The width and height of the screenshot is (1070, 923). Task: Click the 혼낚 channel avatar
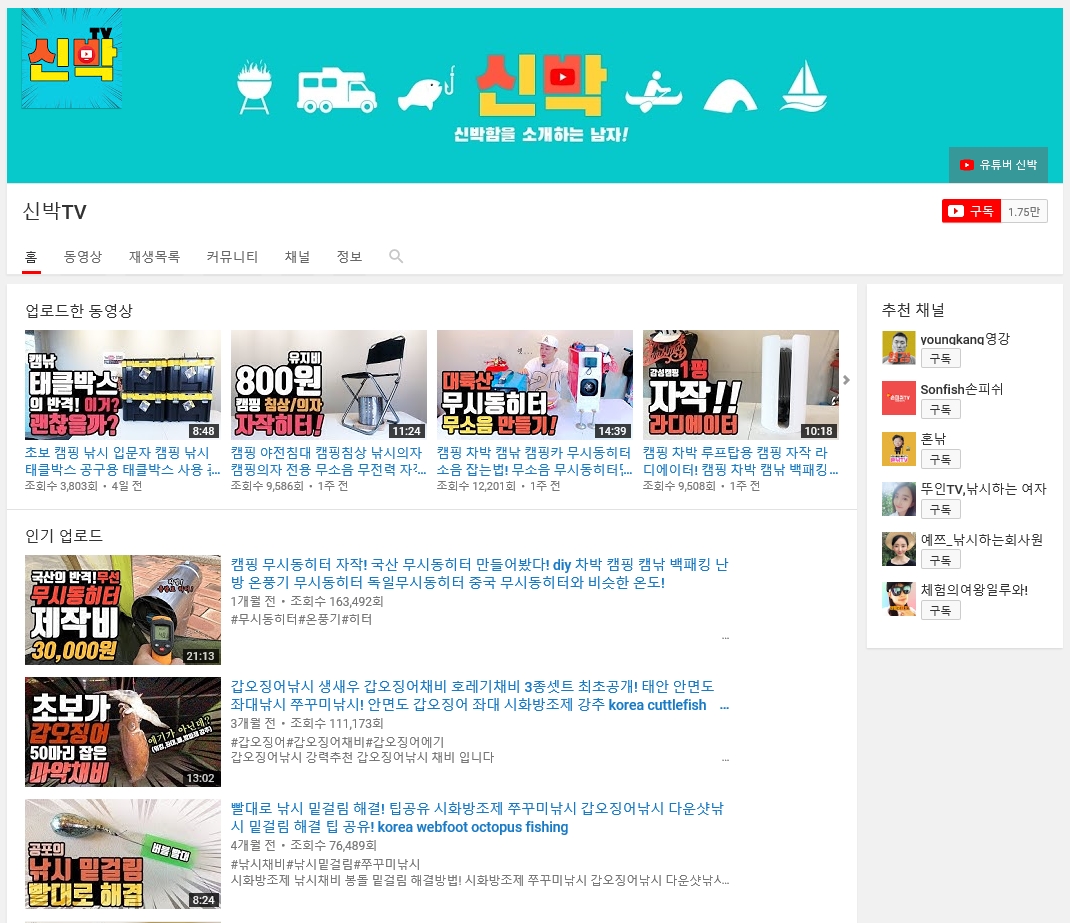point(898,449)
